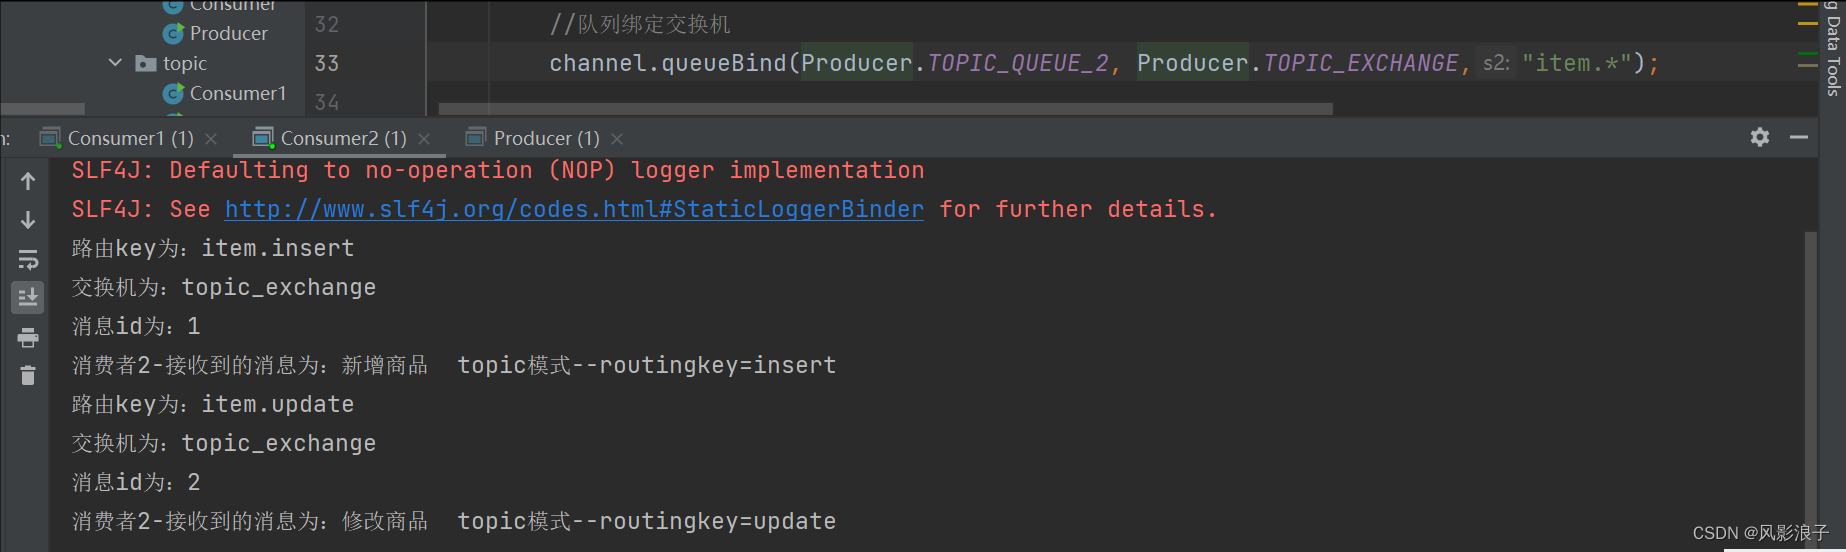The height and width of the screenshot is (552, 1846).
Task: Toggle scroll to end of console
Action: (28, 297)
